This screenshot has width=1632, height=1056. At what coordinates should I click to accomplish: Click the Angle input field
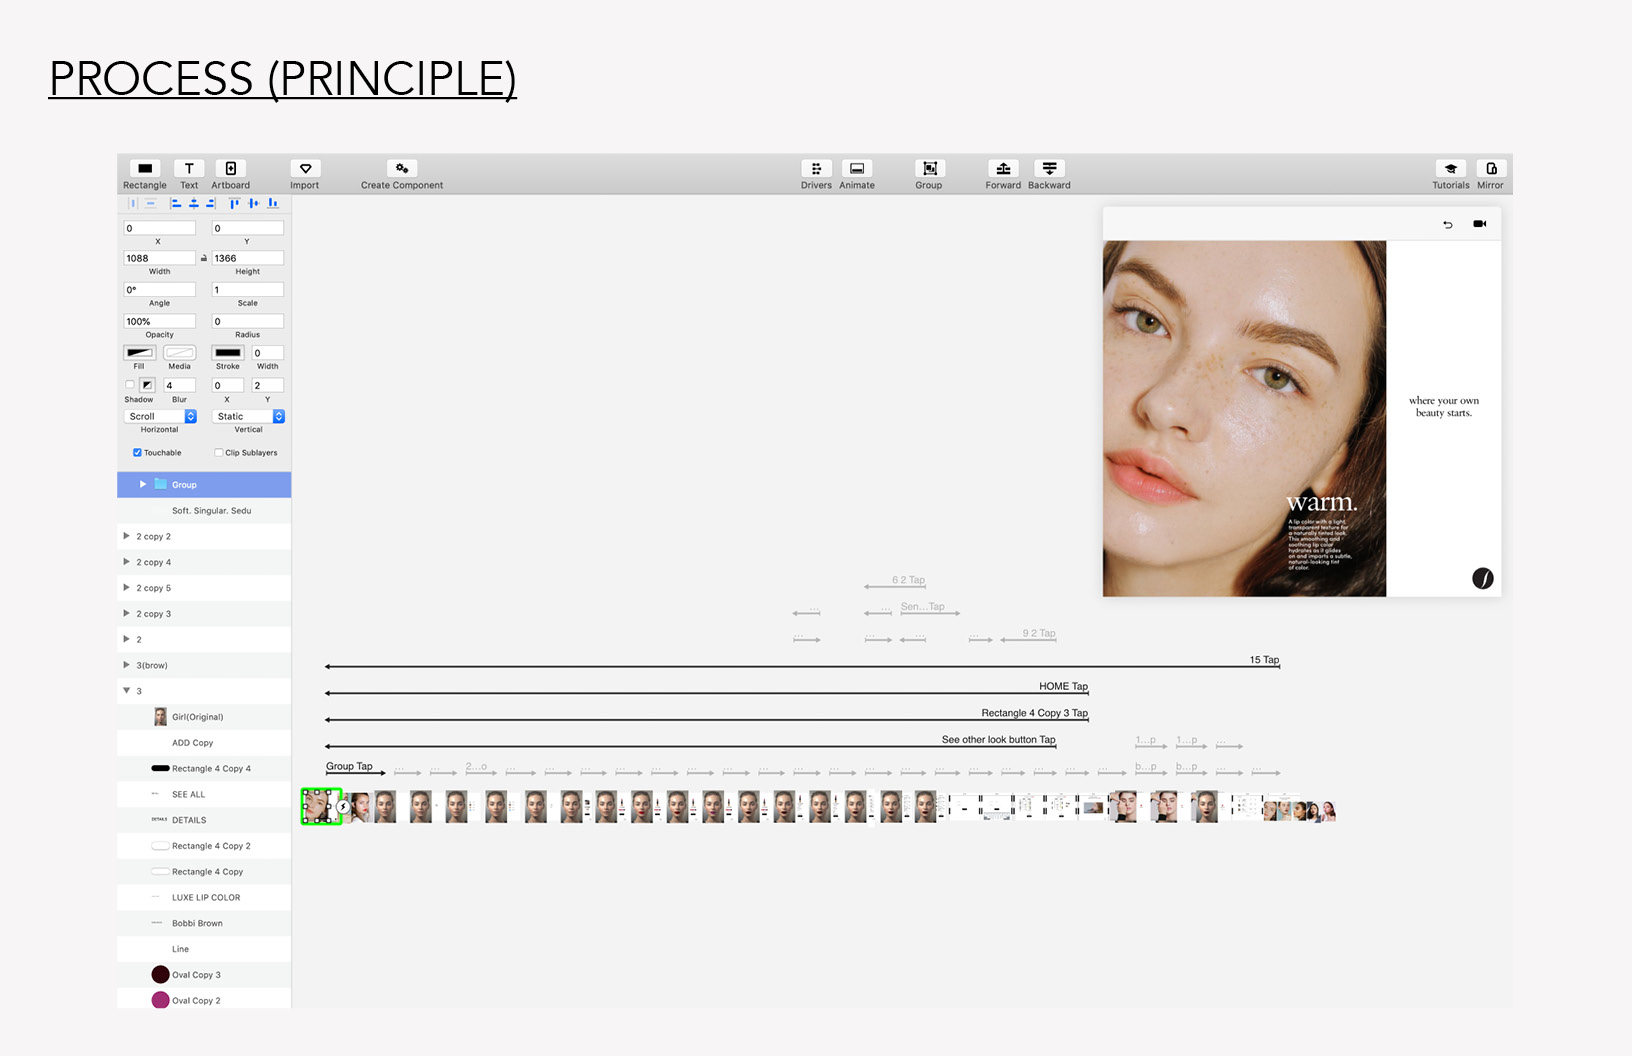(x=160, y=290)
